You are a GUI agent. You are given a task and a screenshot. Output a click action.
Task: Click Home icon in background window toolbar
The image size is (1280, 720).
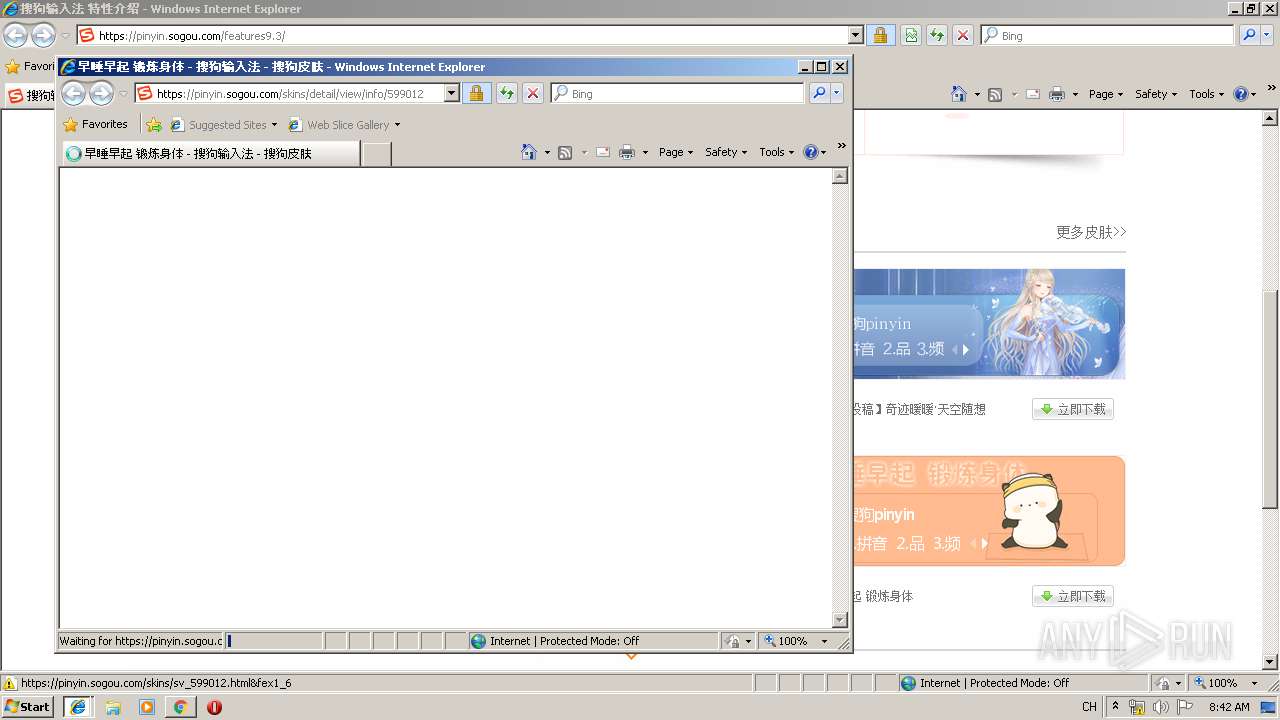tap(959, 94)
